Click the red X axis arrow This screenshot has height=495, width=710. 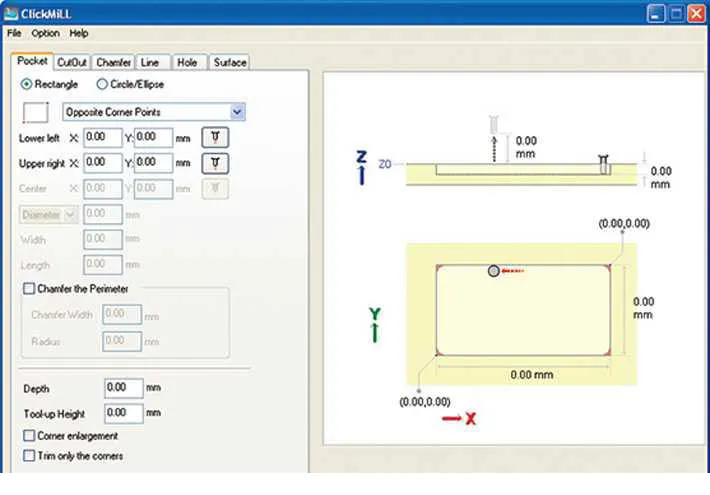[449, 418]
